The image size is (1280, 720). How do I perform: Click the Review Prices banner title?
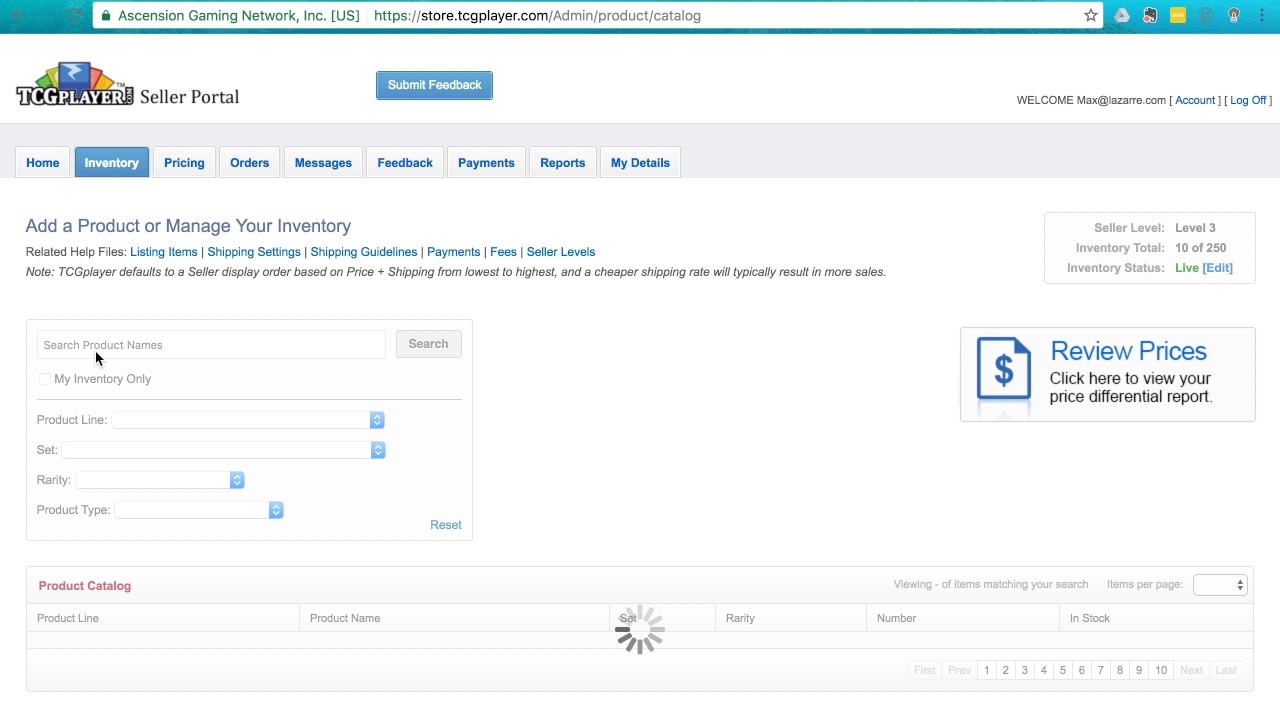pos(1129,351)
